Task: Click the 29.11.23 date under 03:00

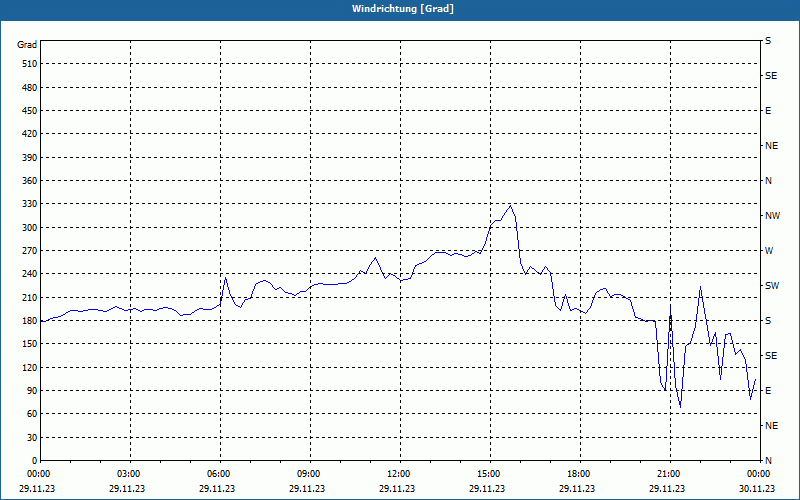Action: point(127,488)
